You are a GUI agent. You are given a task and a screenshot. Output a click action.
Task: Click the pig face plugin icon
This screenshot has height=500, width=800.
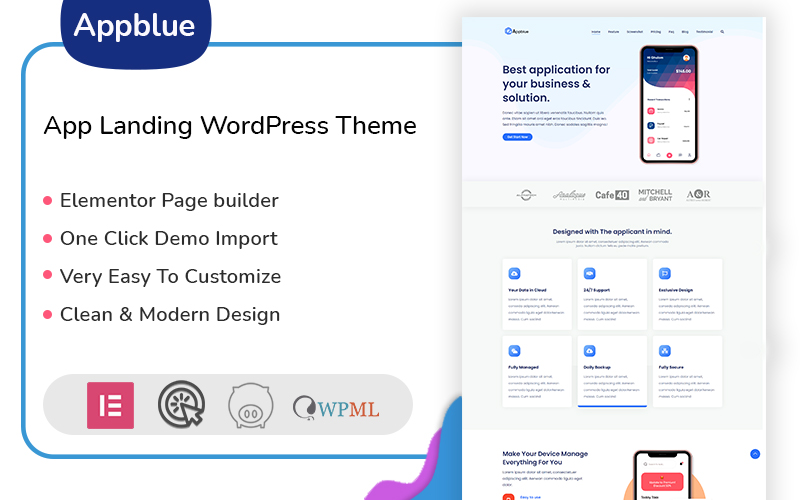[x=251, y=406]
